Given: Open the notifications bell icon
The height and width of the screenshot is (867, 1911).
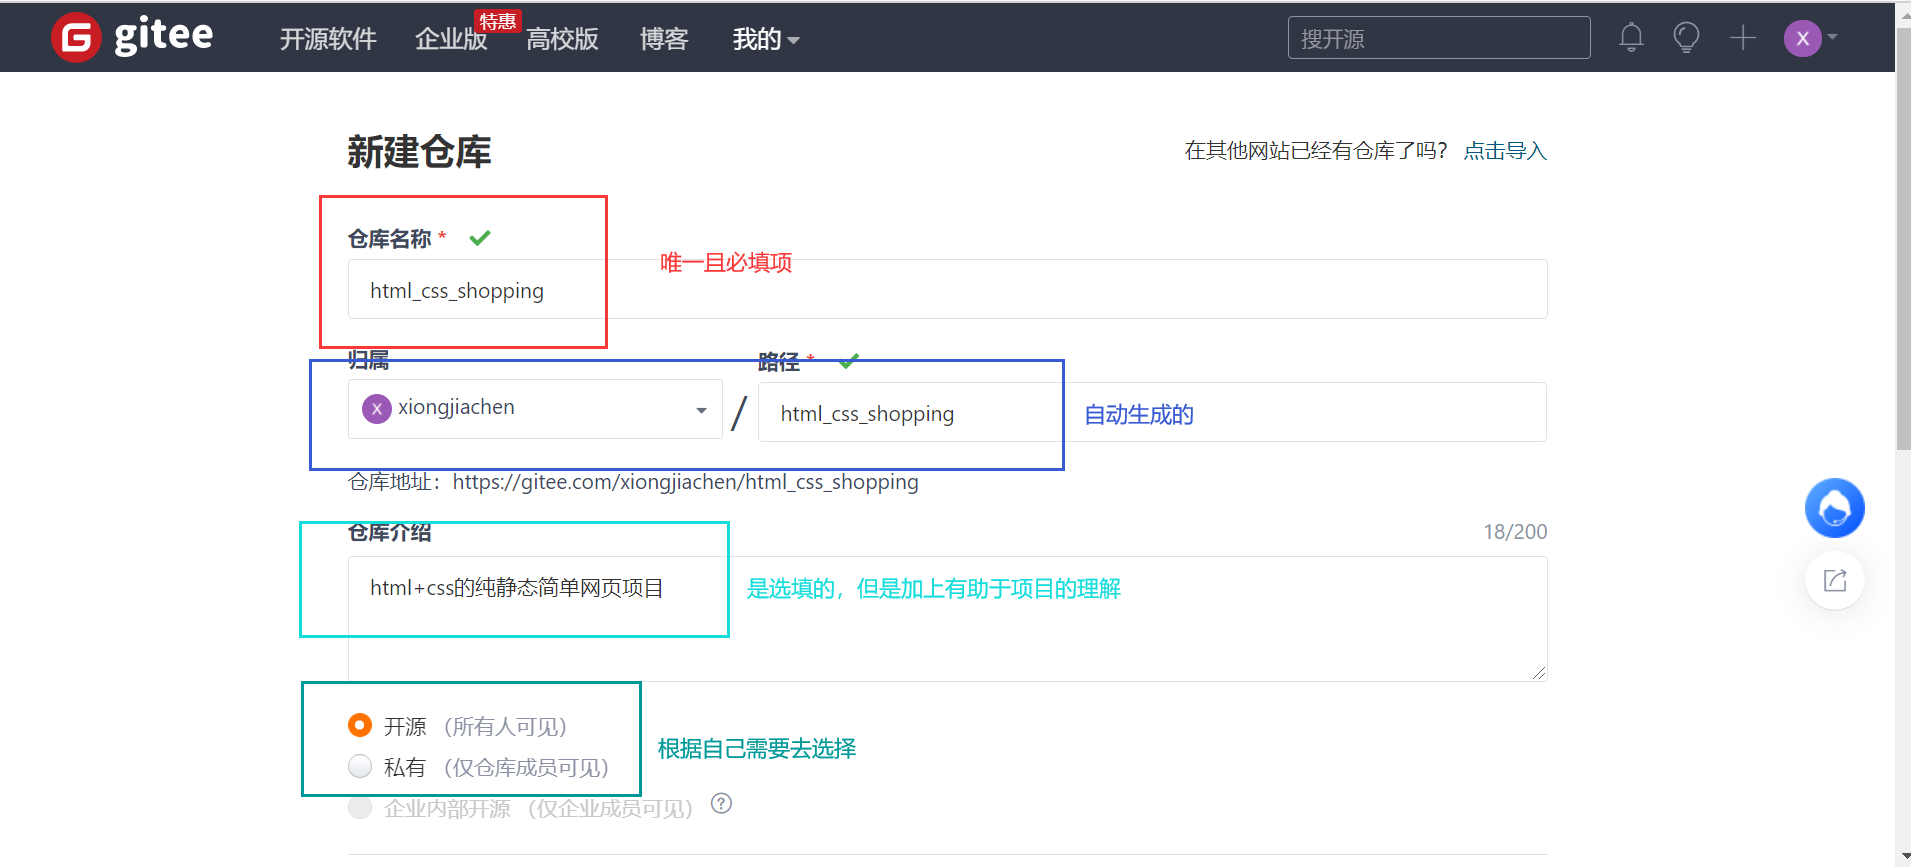Looking at the screenshot, I should (x=1631, y=38).
